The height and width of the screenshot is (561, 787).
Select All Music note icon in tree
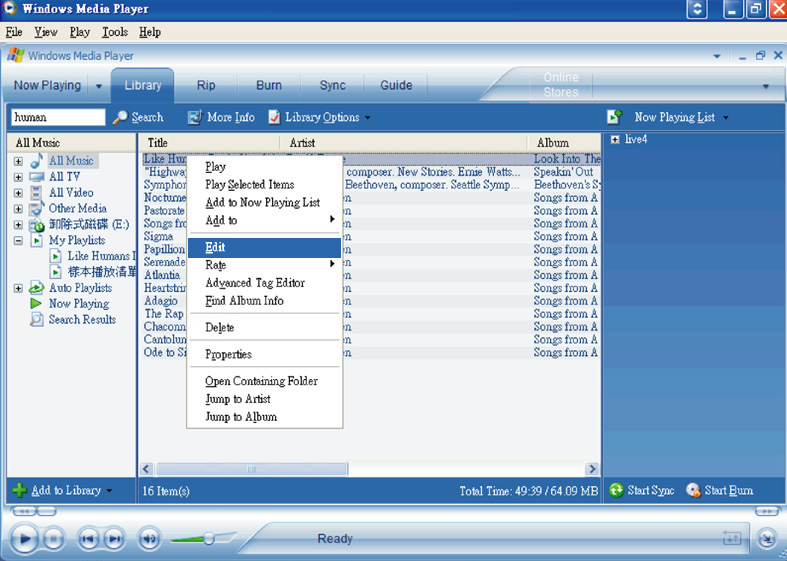coord(37,161)
